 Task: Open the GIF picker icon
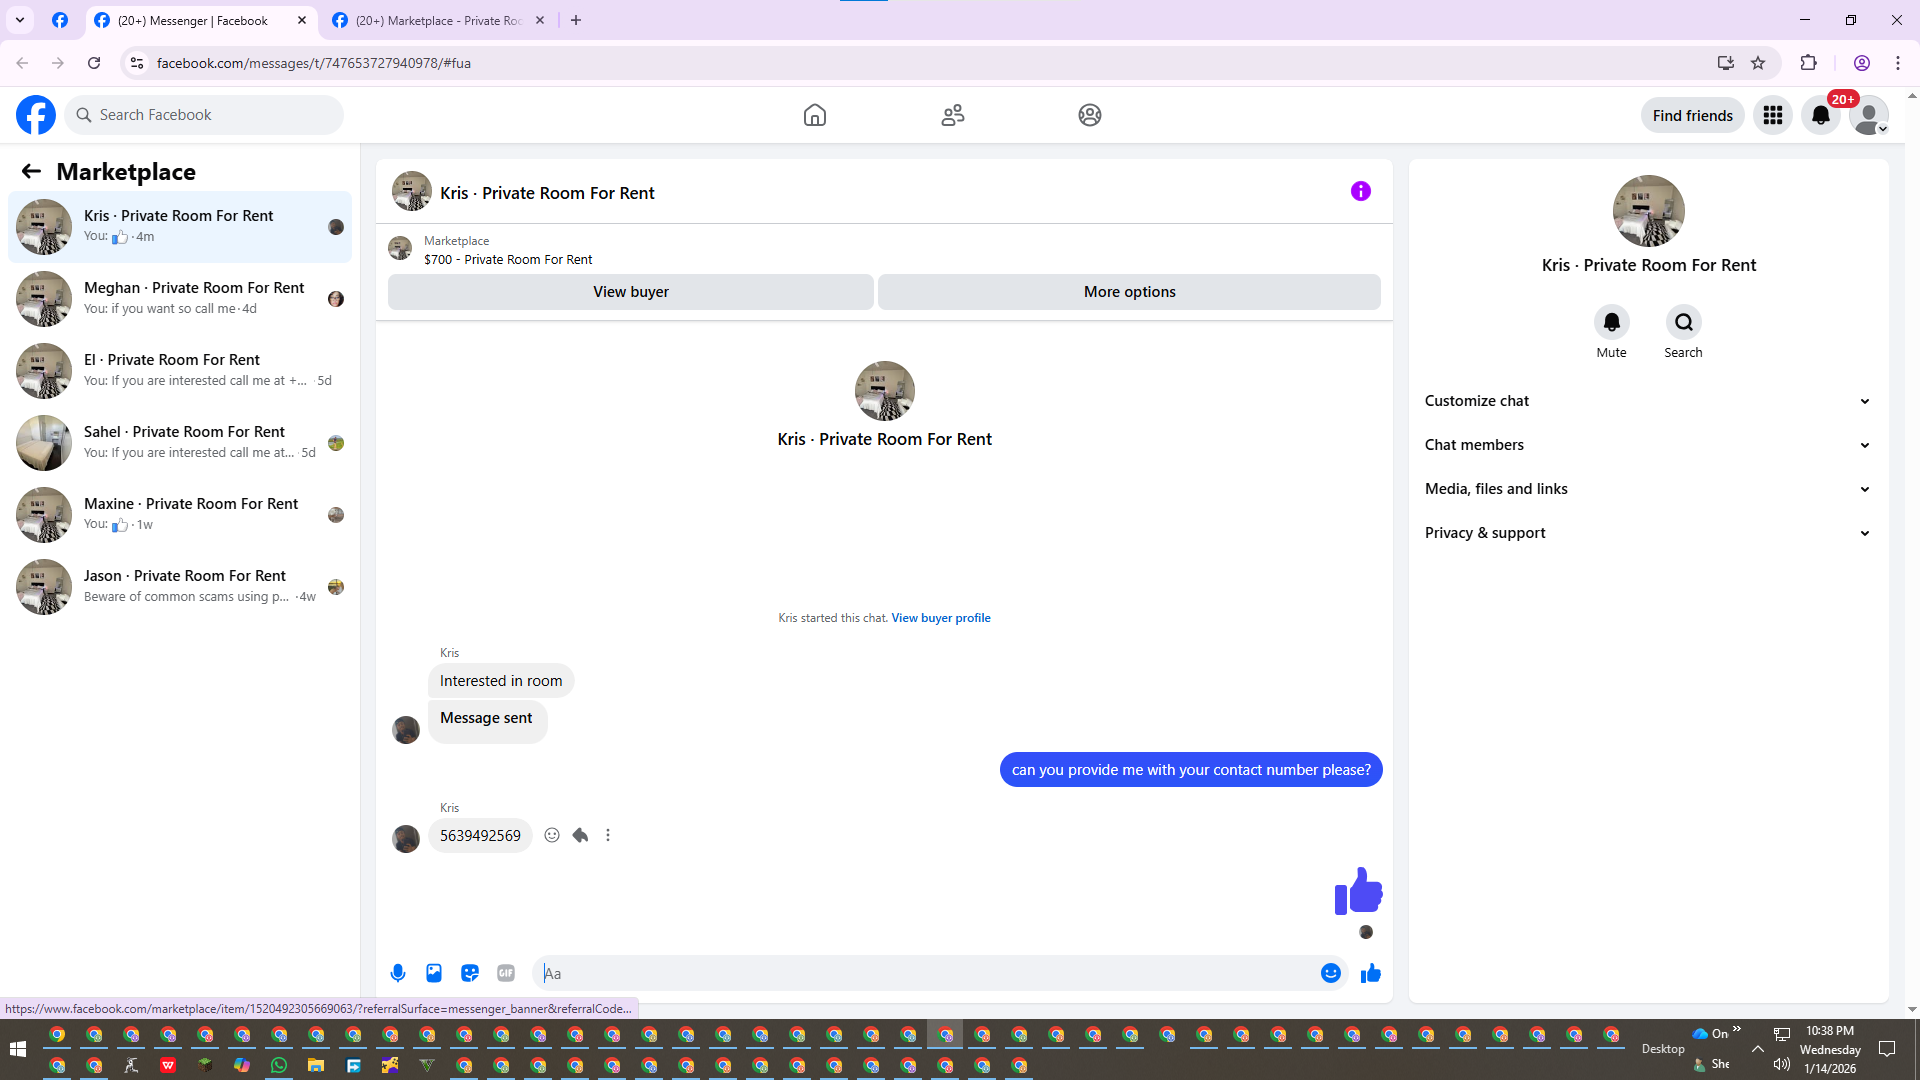point(506,973)
